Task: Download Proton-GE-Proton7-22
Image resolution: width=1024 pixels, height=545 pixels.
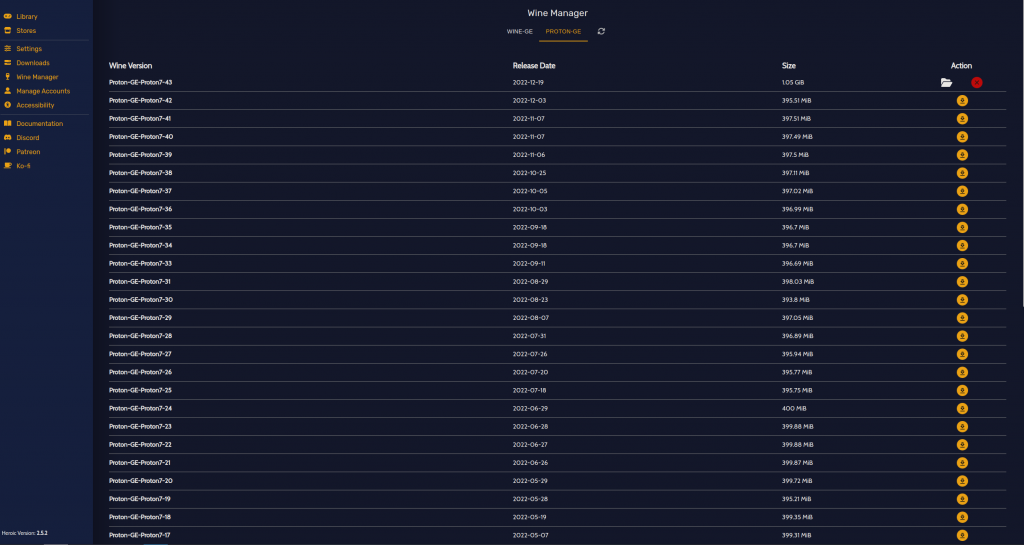Action: tap(962, 444)
